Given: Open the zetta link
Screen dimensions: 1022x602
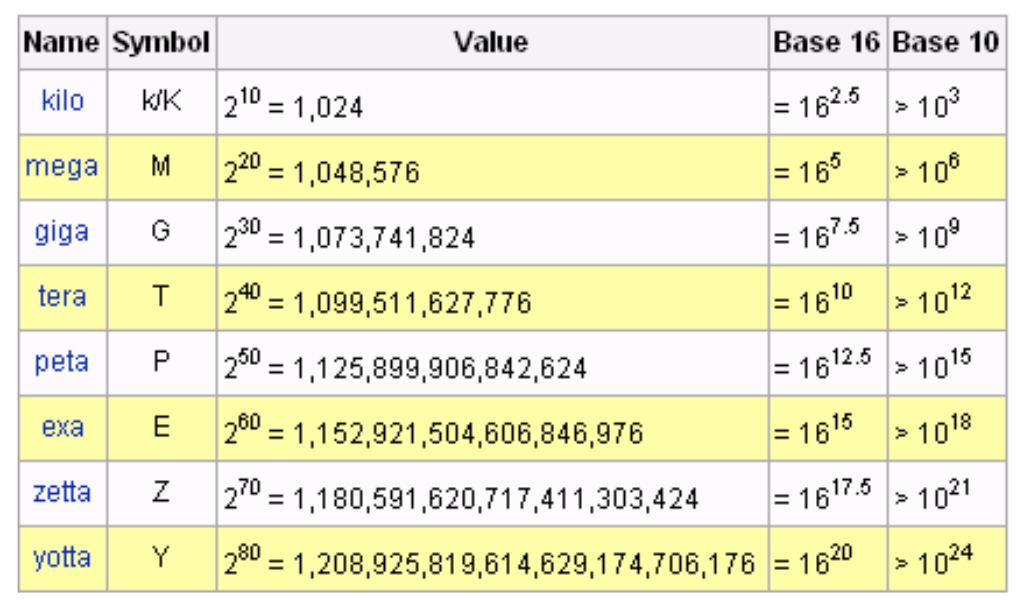Looking at the screenshot, I should coord(62,493).
